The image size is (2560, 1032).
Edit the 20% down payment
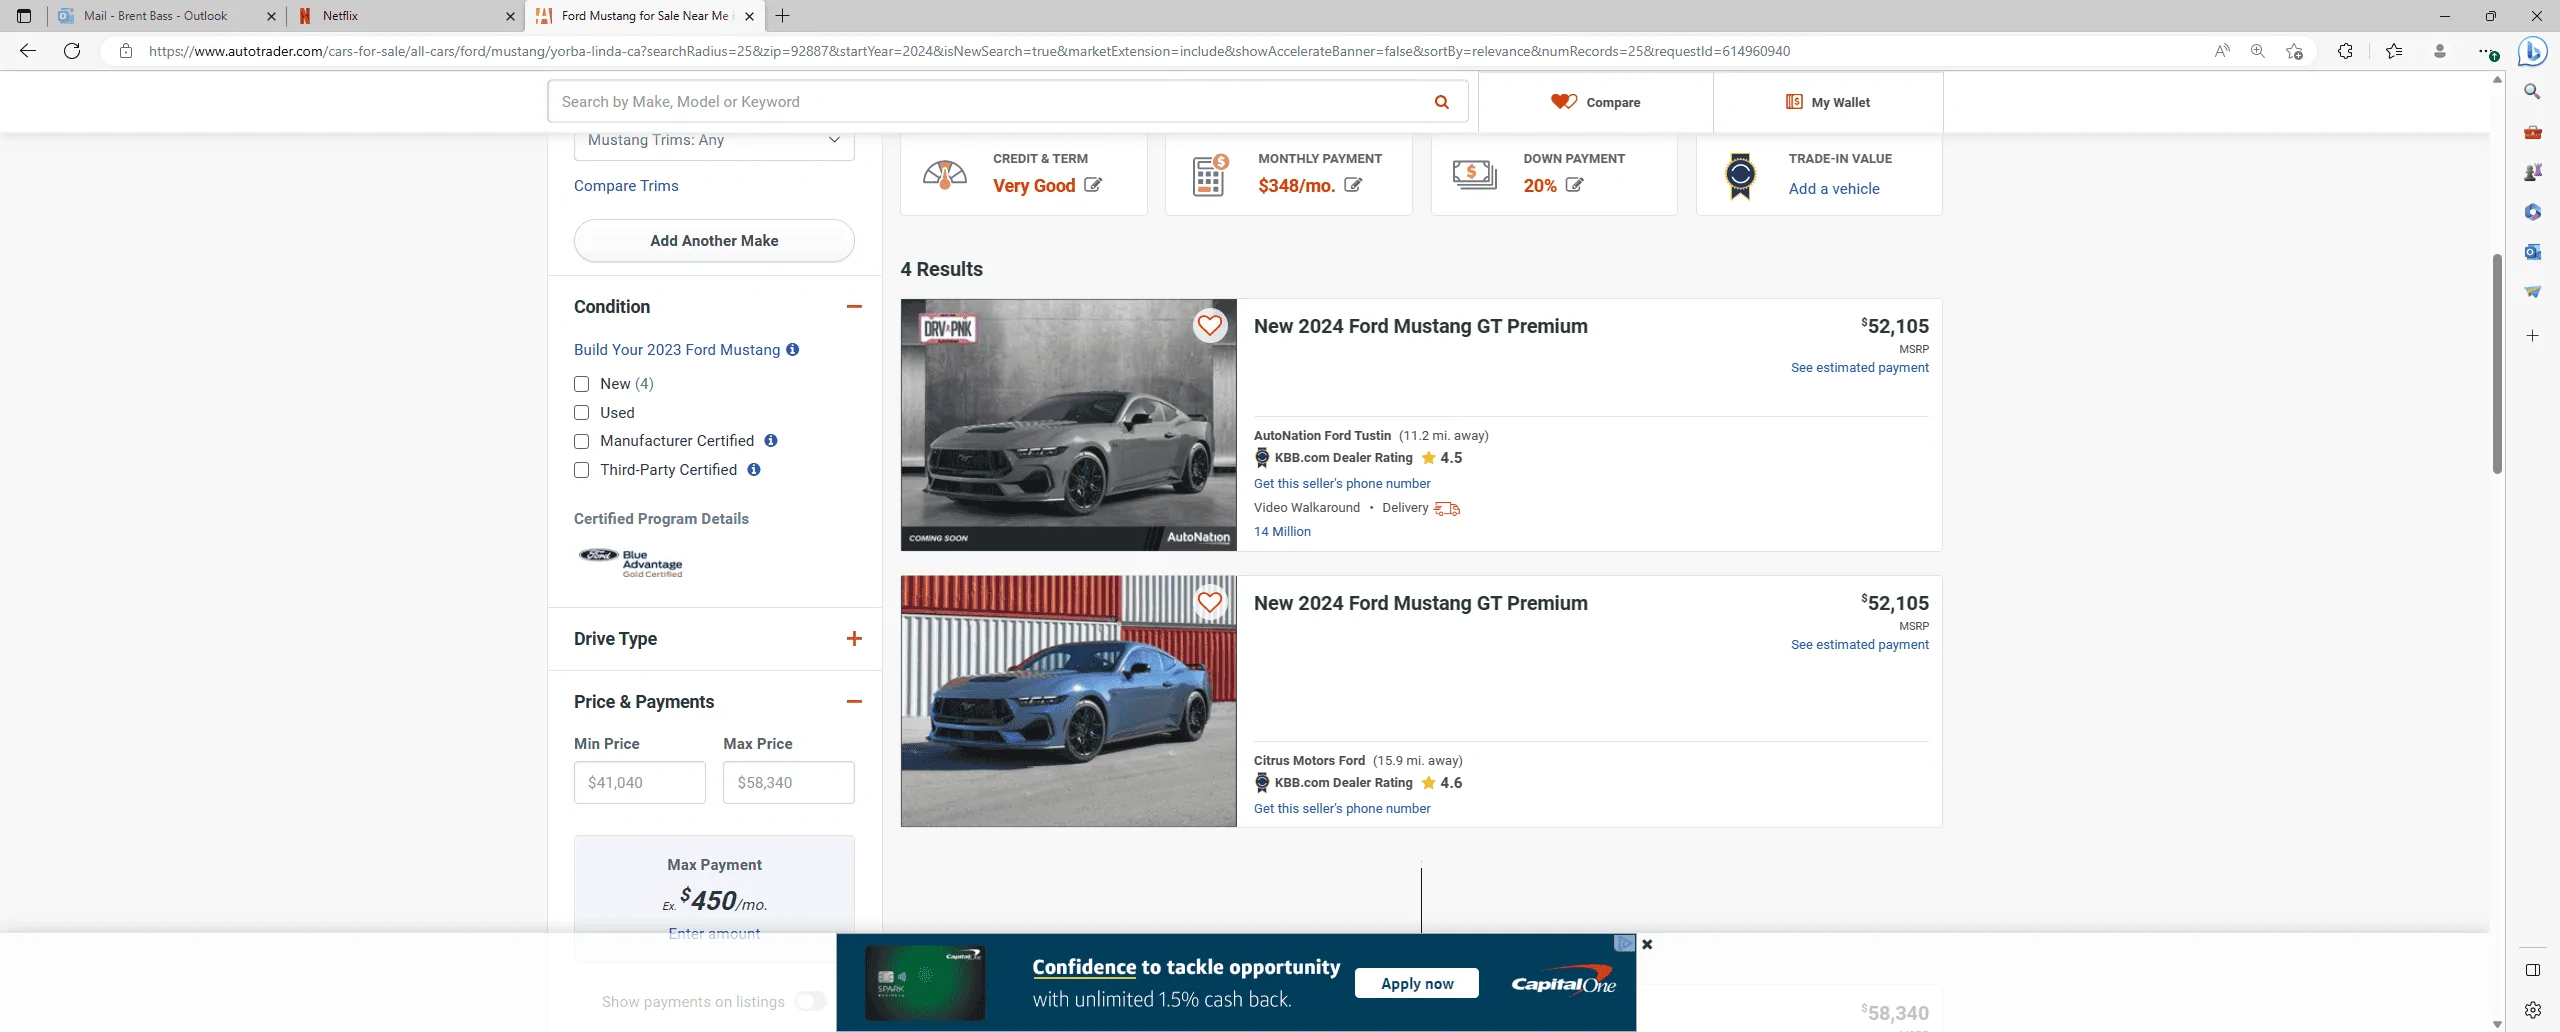pyautogui.click(x=1574, y=185)
